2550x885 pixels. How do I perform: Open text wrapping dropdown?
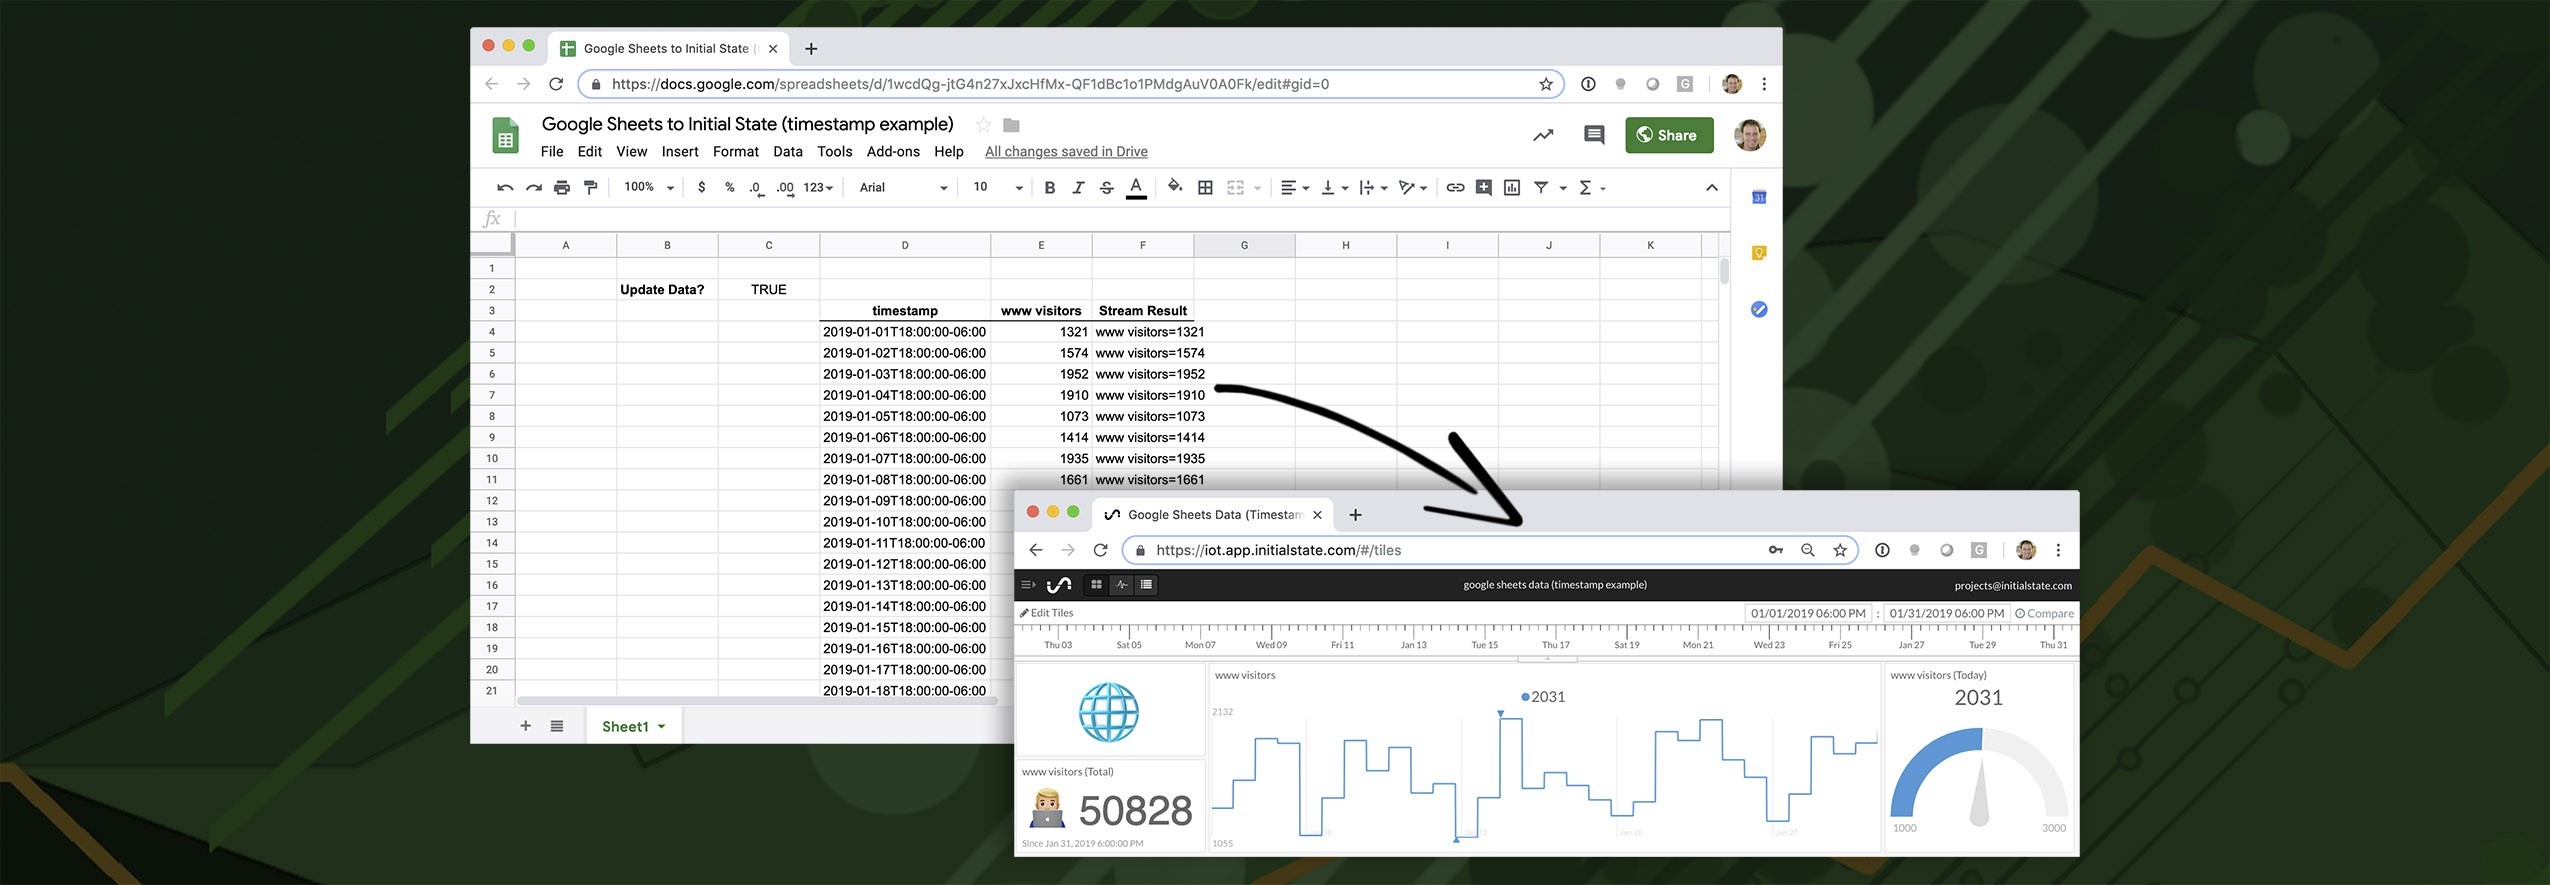click(x=1374, y=188)
